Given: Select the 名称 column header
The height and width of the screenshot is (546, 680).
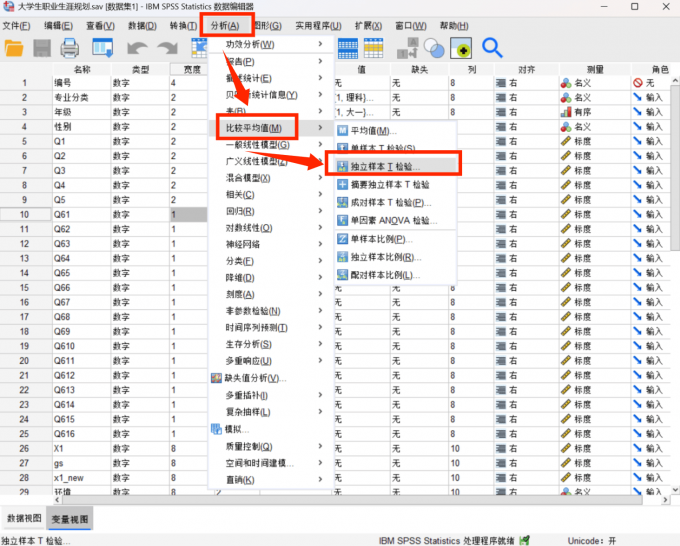Looking at the screenshot, I should pyautogui.click(x=82, y=69).
